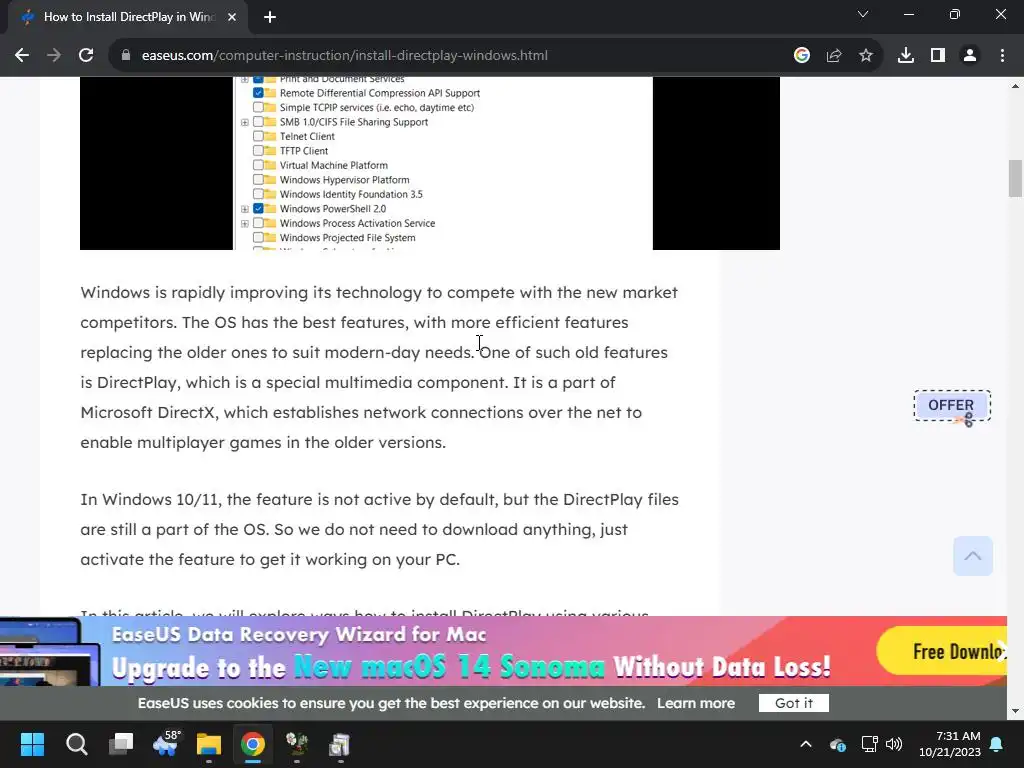Open the plant-icon app on taskbar
This screenshot has height=768, width=1024.
coord(296,744)
